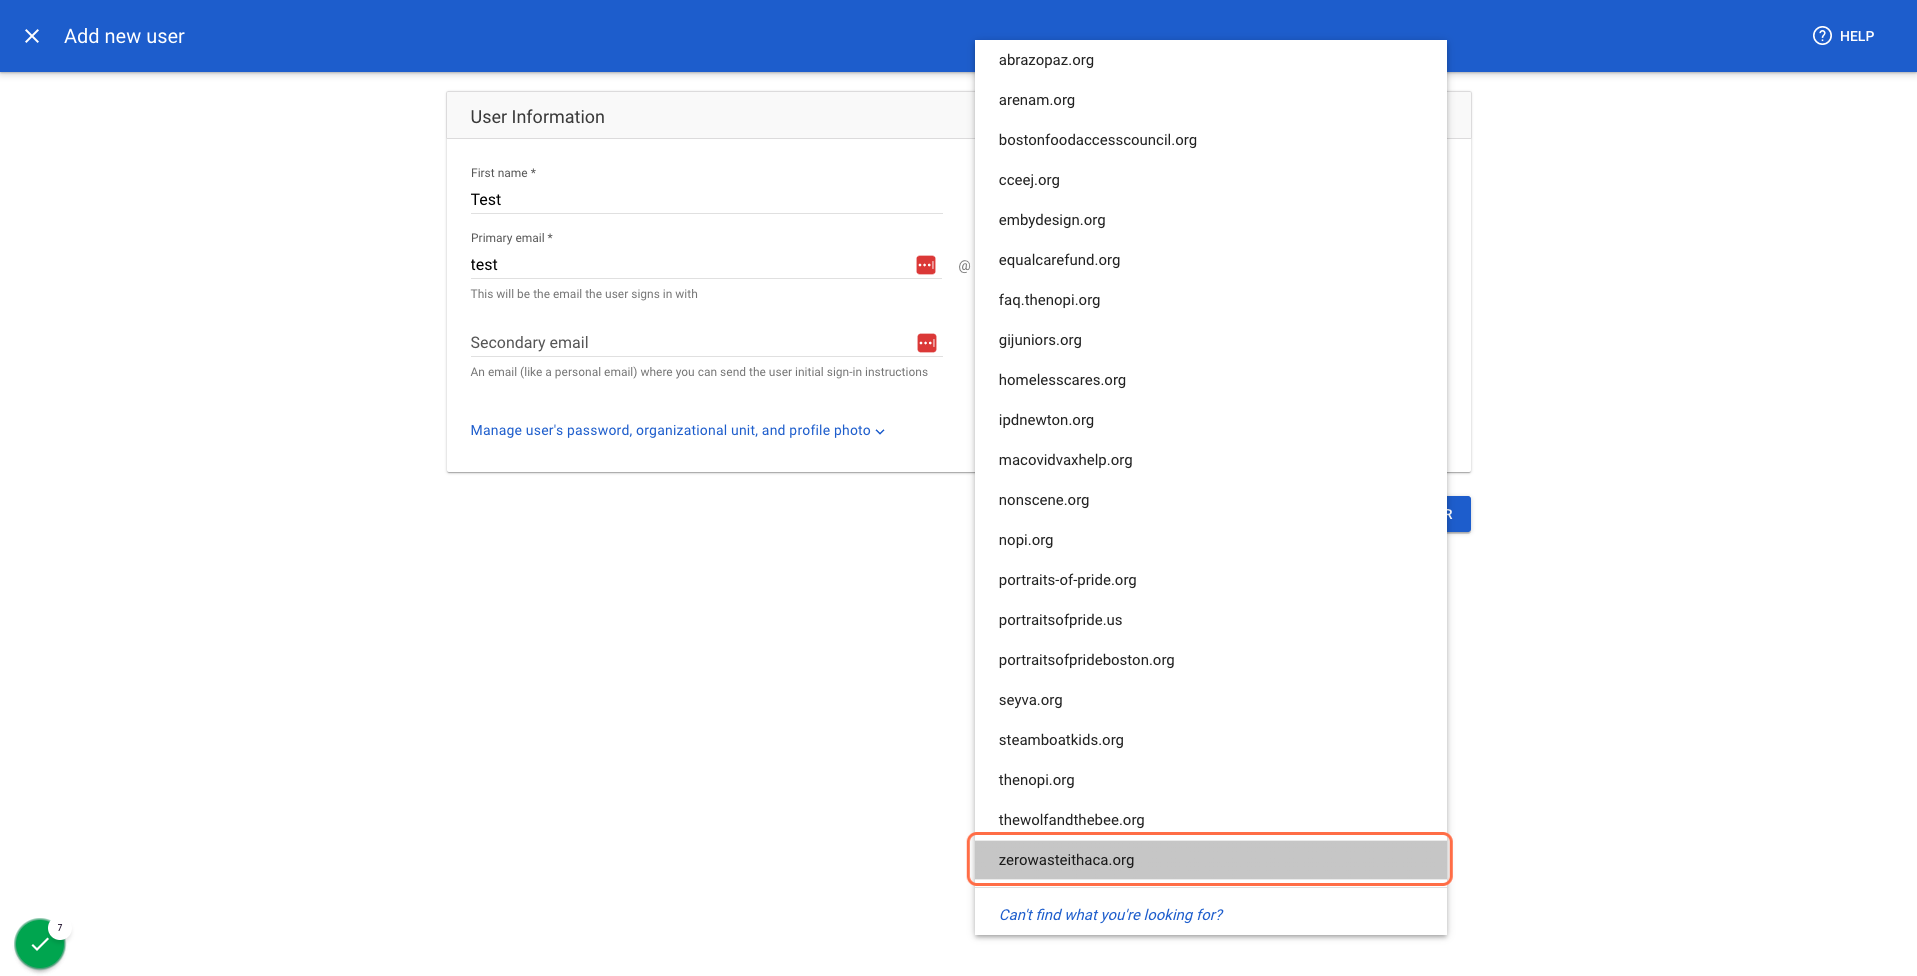
Task: Select portraitsofpride.us domain
Action: point(1210,620)
